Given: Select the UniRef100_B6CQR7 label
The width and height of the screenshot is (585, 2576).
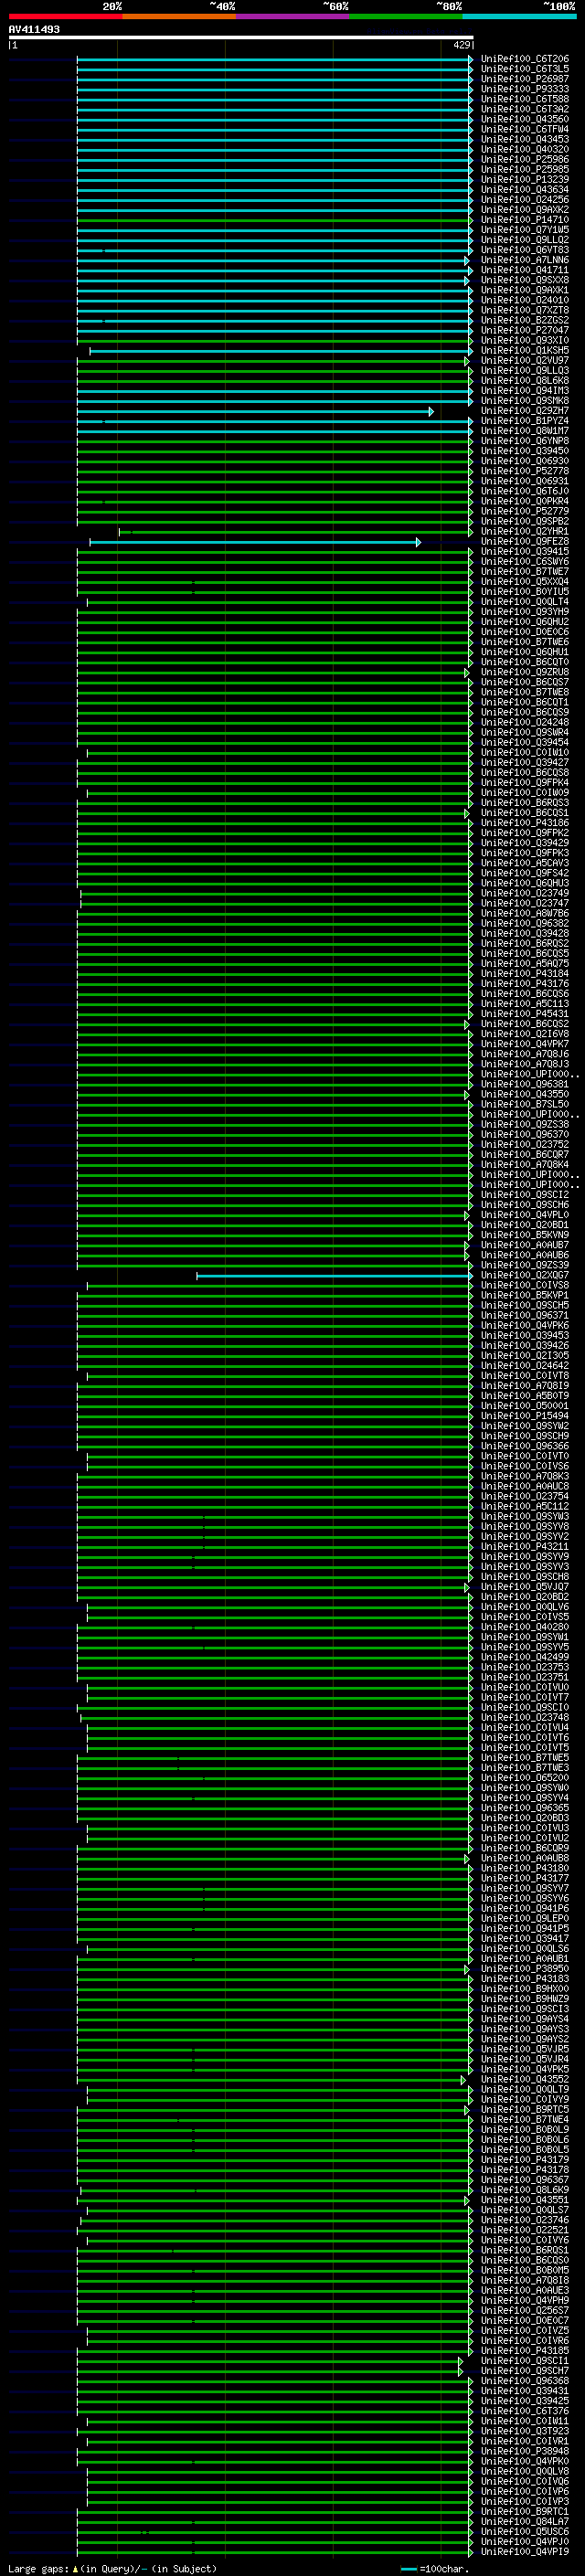Looking at the screenshot, I should 525,1155.
